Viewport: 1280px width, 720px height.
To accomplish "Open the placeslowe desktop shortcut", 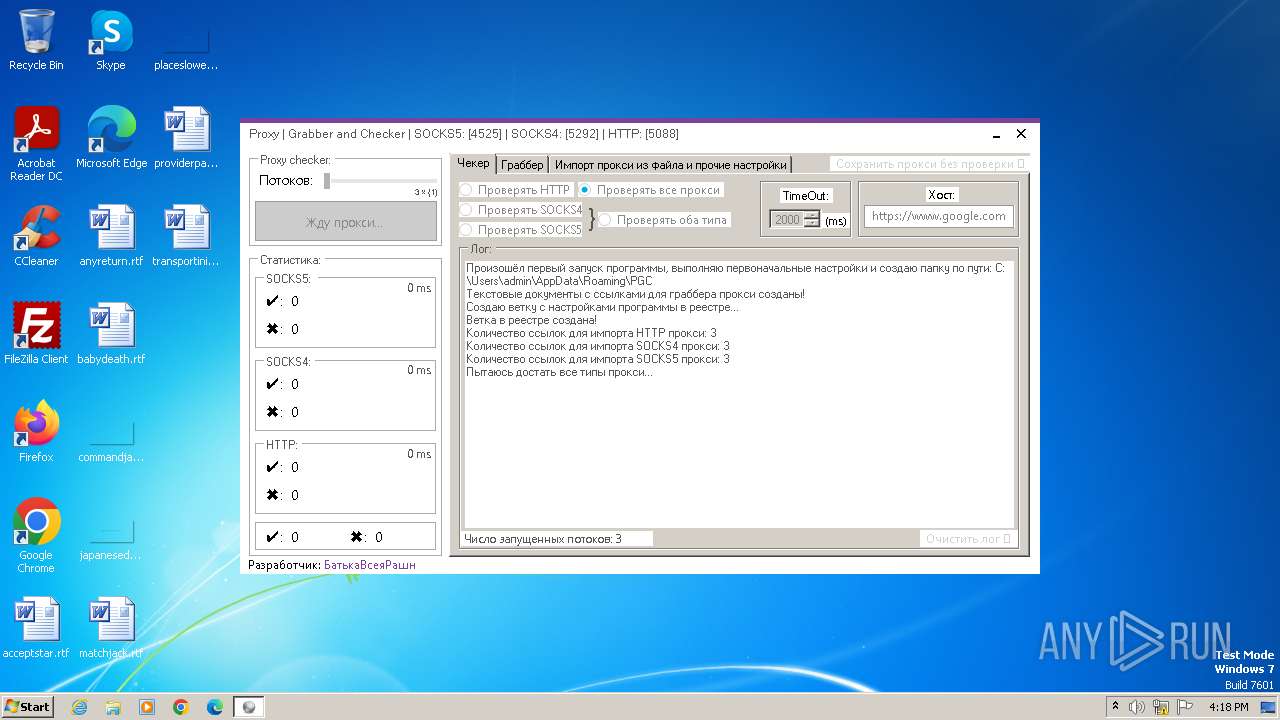I will pyautogui.click(x=185, y=40).
